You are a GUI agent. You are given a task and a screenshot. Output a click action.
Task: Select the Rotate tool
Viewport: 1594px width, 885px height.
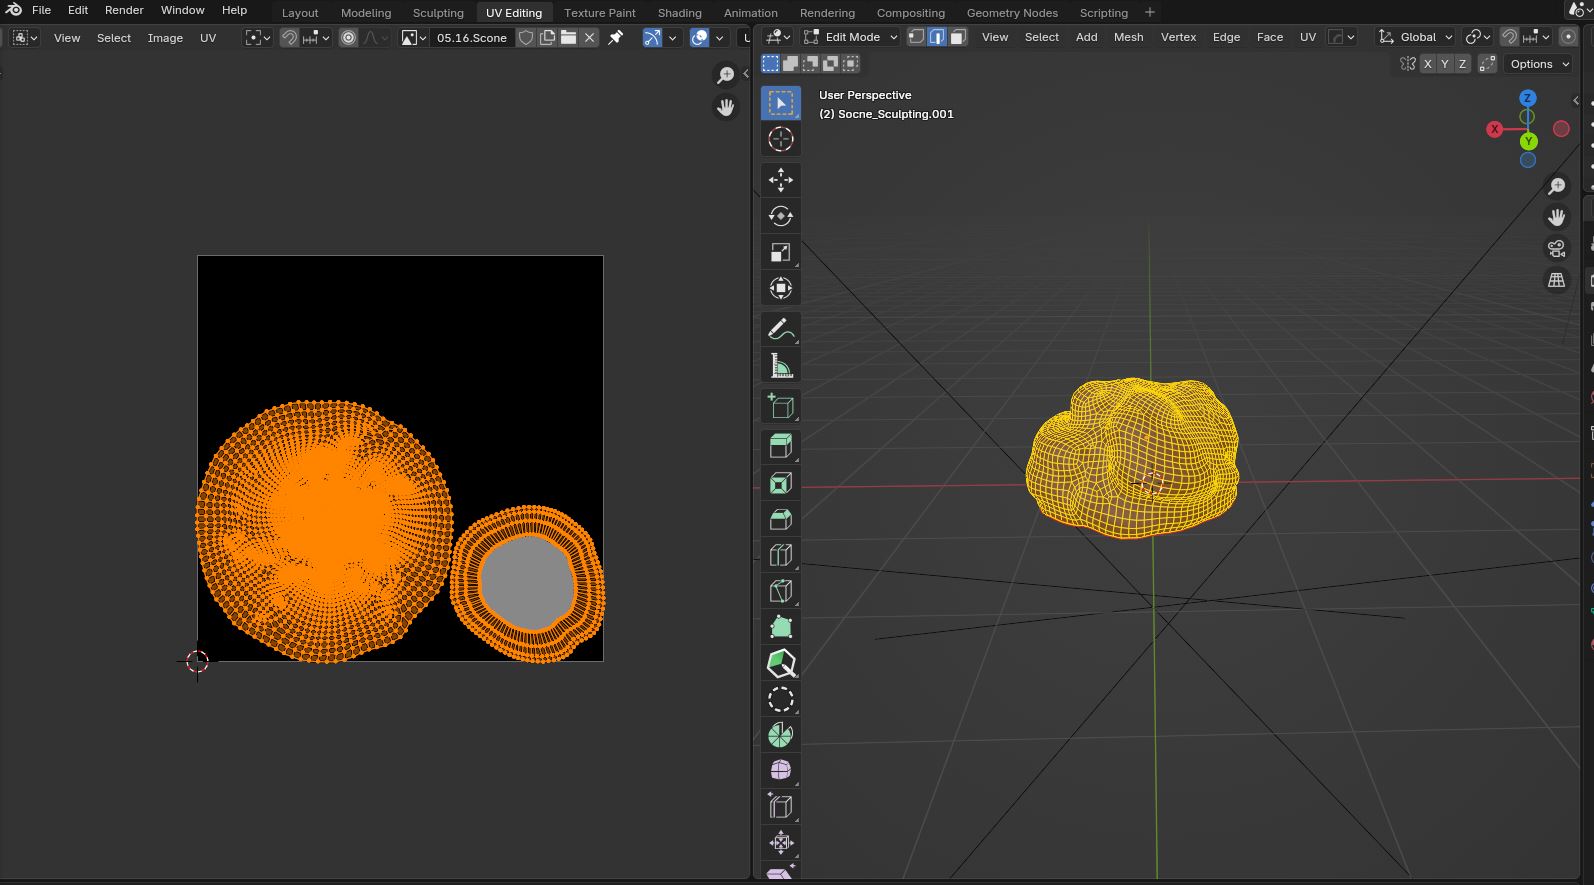pyautogui.click(x=780, y=216)
